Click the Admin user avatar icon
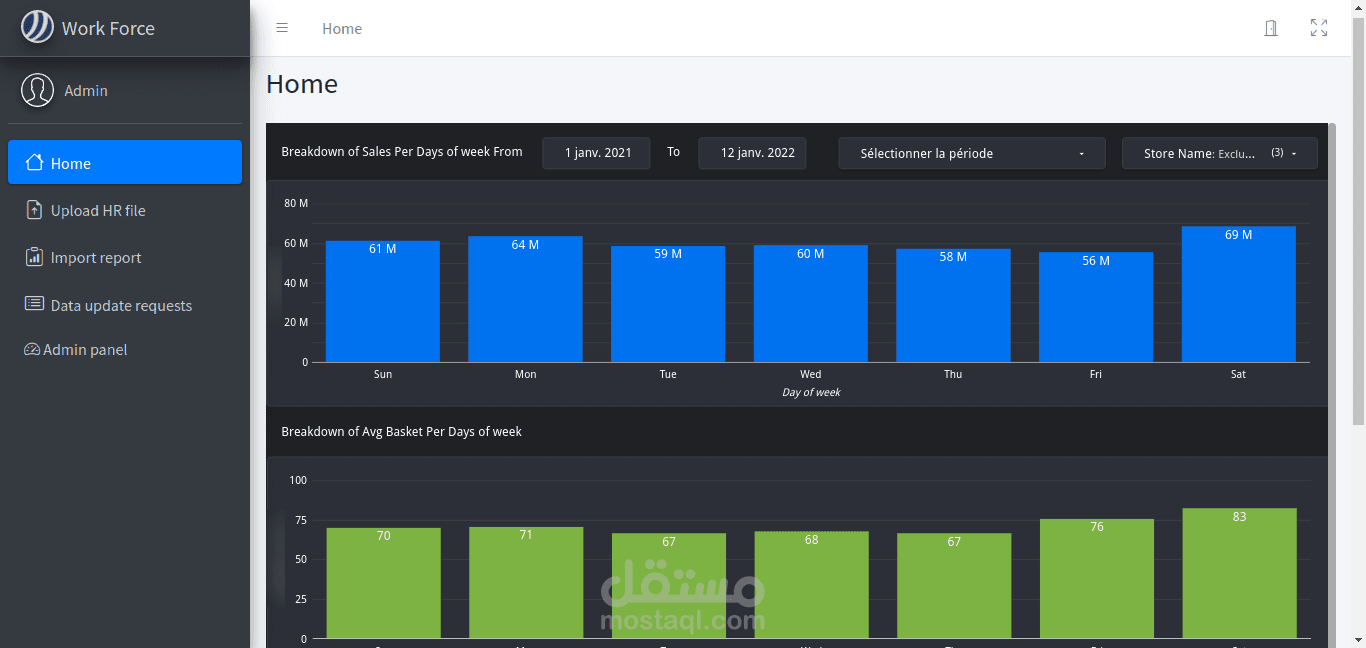This screenshot has height=648, width=1366. point(37,90)
